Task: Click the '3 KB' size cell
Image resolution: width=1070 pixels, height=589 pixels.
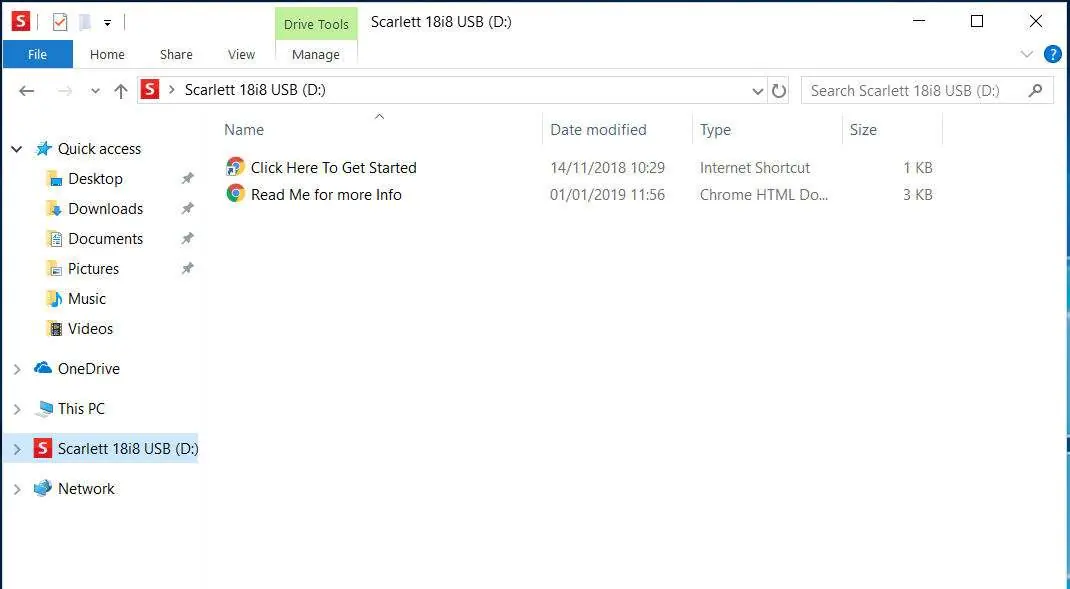Action: tap(918, 195)
